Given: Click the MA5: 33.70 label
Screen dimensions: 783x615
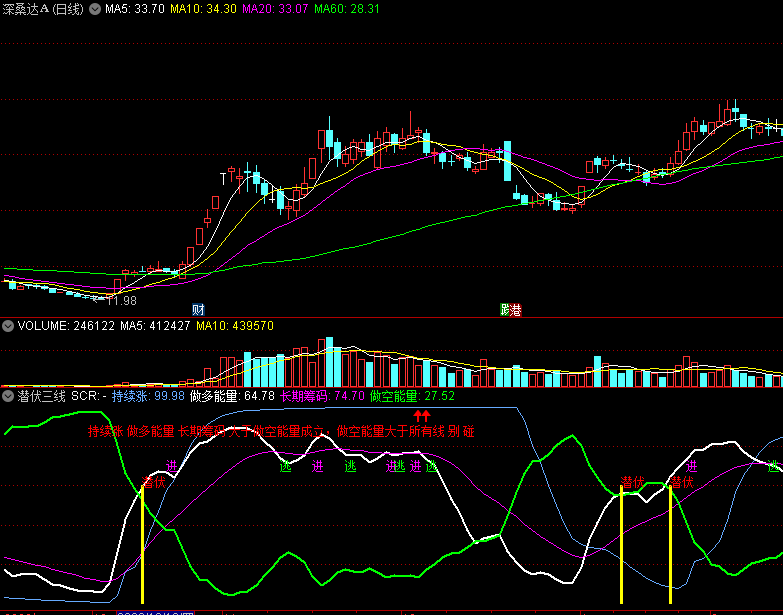Looking at the screenshot, I should (135, 9).
